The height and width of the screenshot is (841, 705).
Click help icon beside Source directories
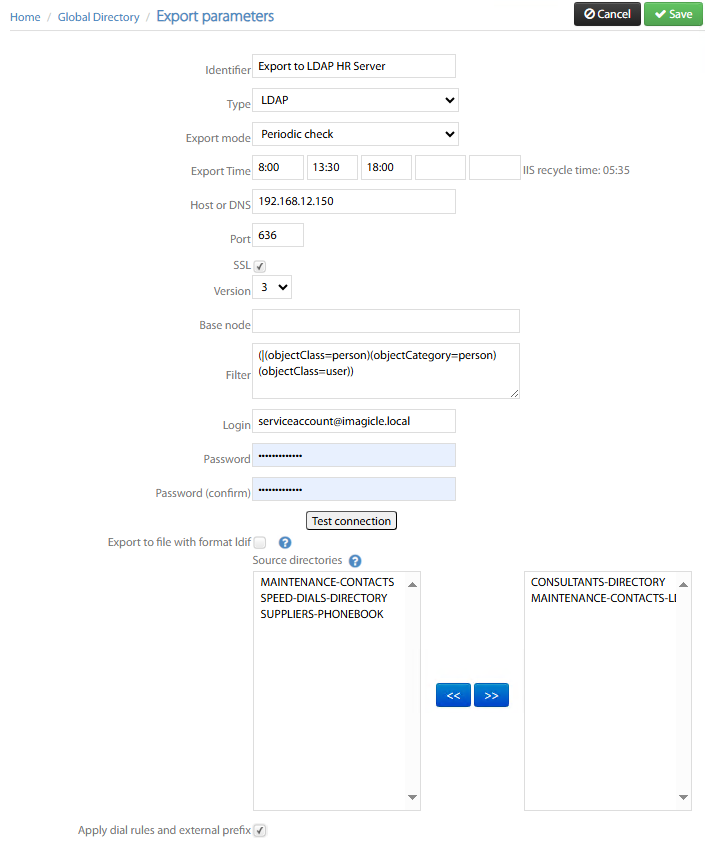tap(355, 561)
